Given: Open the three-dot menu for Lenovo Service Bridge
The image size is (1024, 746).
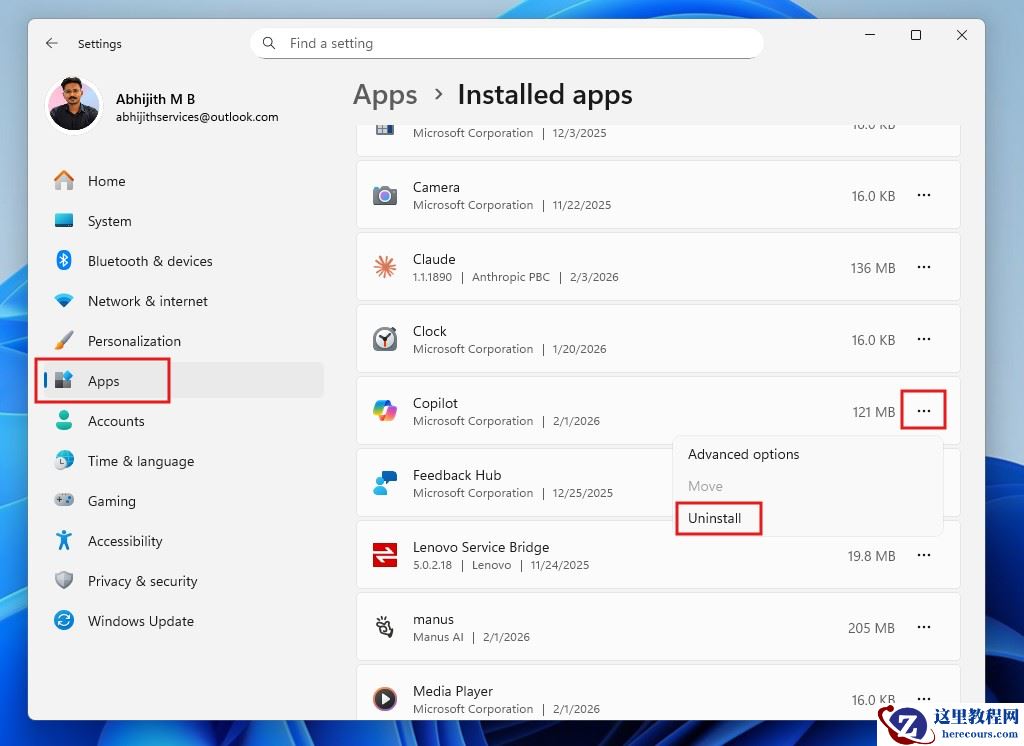Looking at the screenshot, I should (924, 555).
